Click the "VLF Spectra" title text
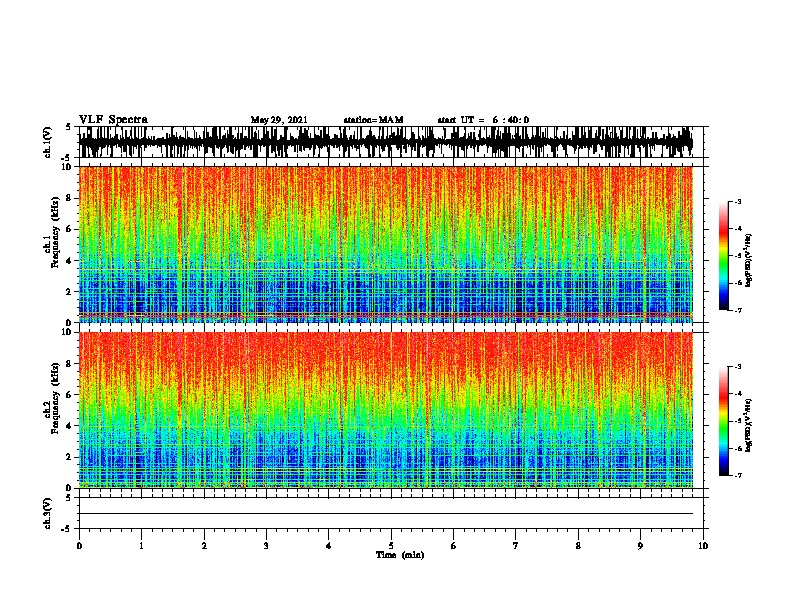 tap(113, 120)
